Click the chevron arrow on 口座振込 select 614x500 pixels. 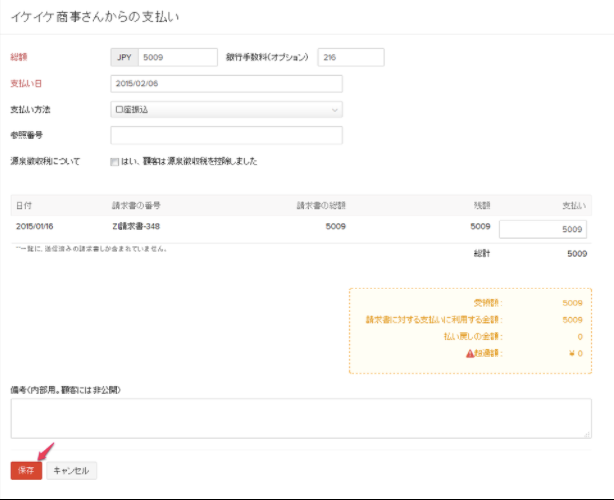click(334, 110)
